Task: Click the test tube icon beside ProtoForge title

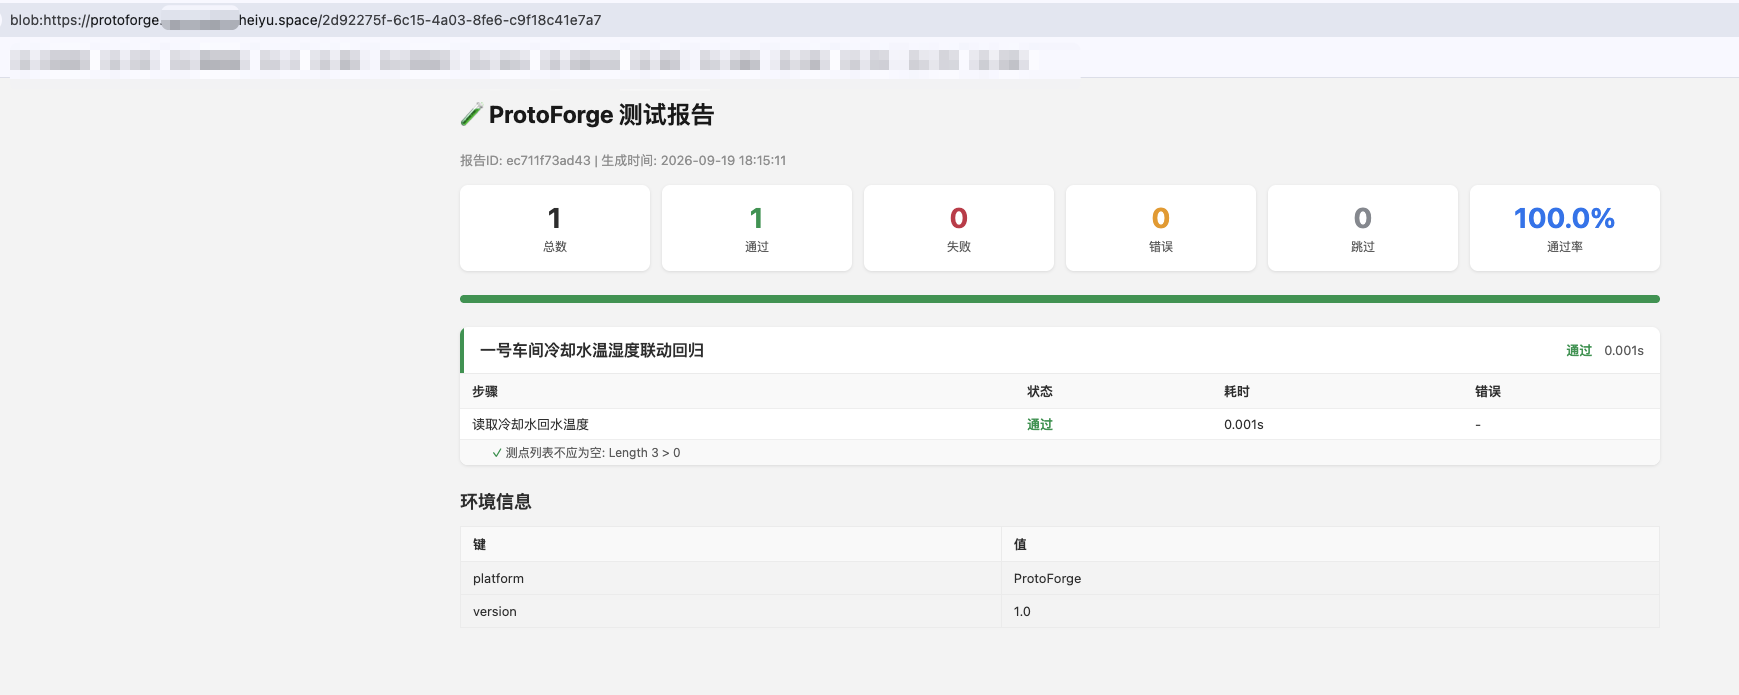Action: [x=471, y=115]
